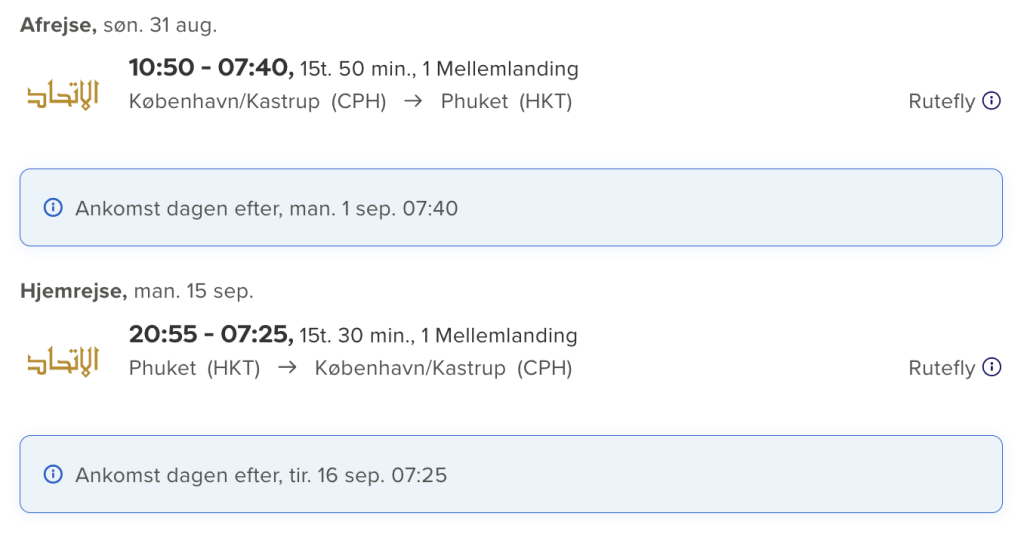Click the arrival notice for tir. 16 sep. 07:25
This screenshot has width=1024, height=535.
pyautogui.click(x=511, y=474)
